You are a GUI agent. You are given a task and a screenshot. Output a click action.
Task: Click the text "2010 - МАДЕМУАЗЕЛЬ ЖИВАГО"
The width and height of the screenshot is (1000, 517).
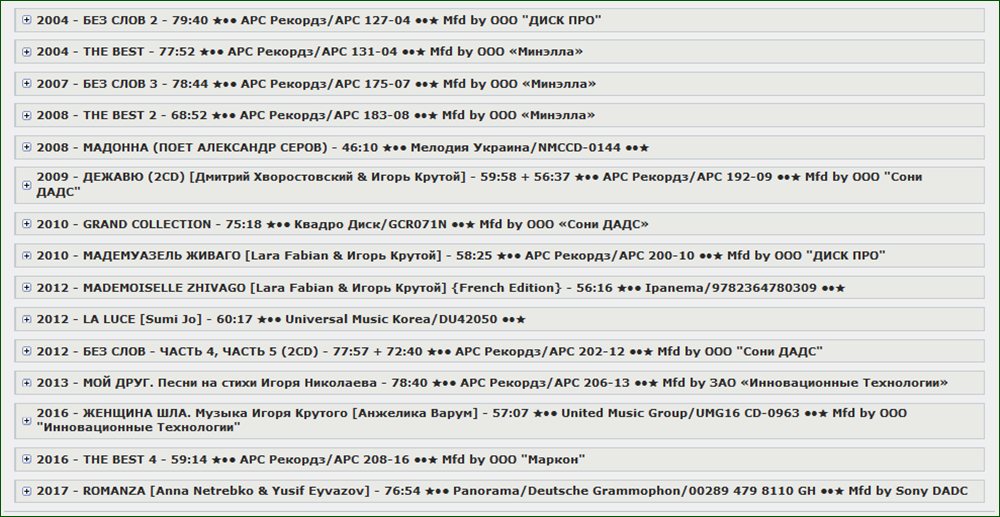[138, 256]
